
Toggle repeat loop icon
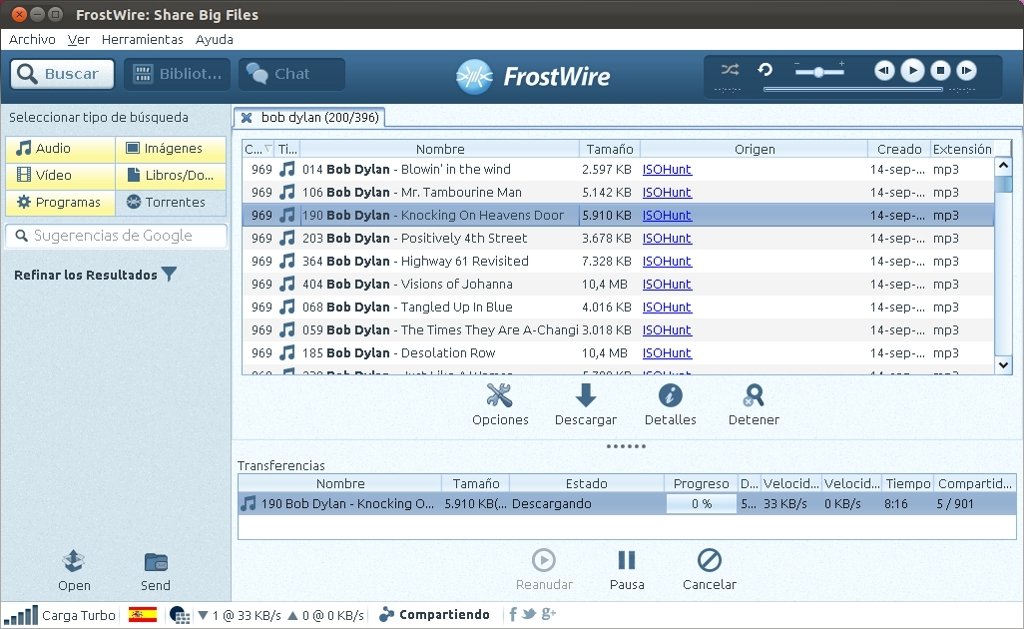click(x=765, y=69)
